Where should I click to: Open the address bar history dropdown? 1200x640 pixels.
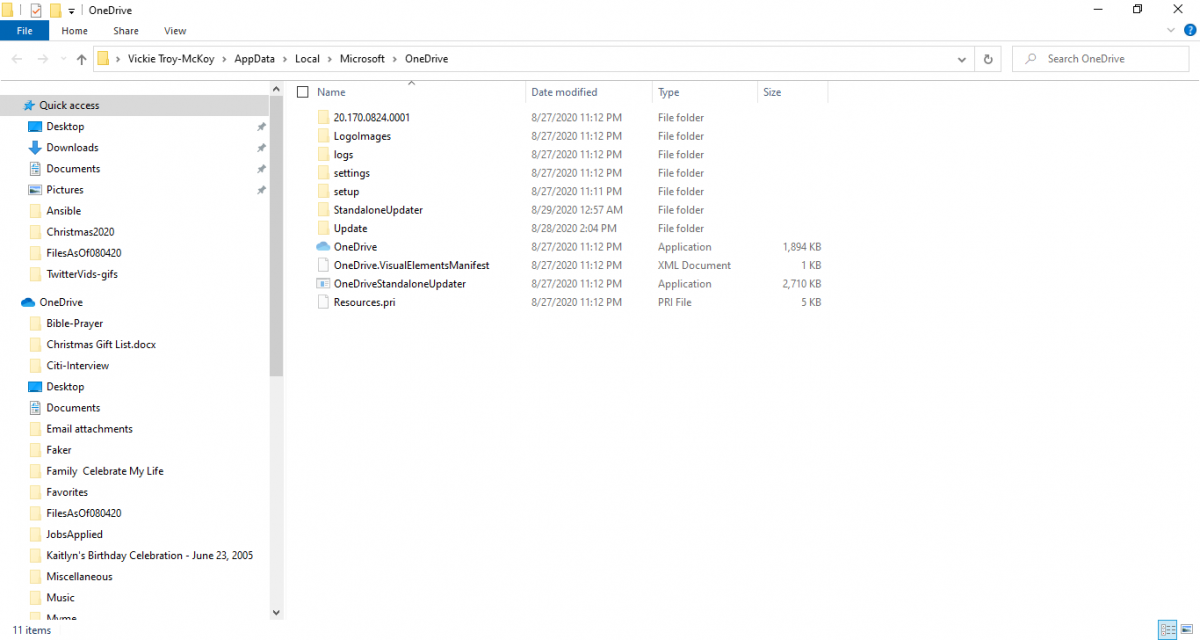click(x=963, y=59)
